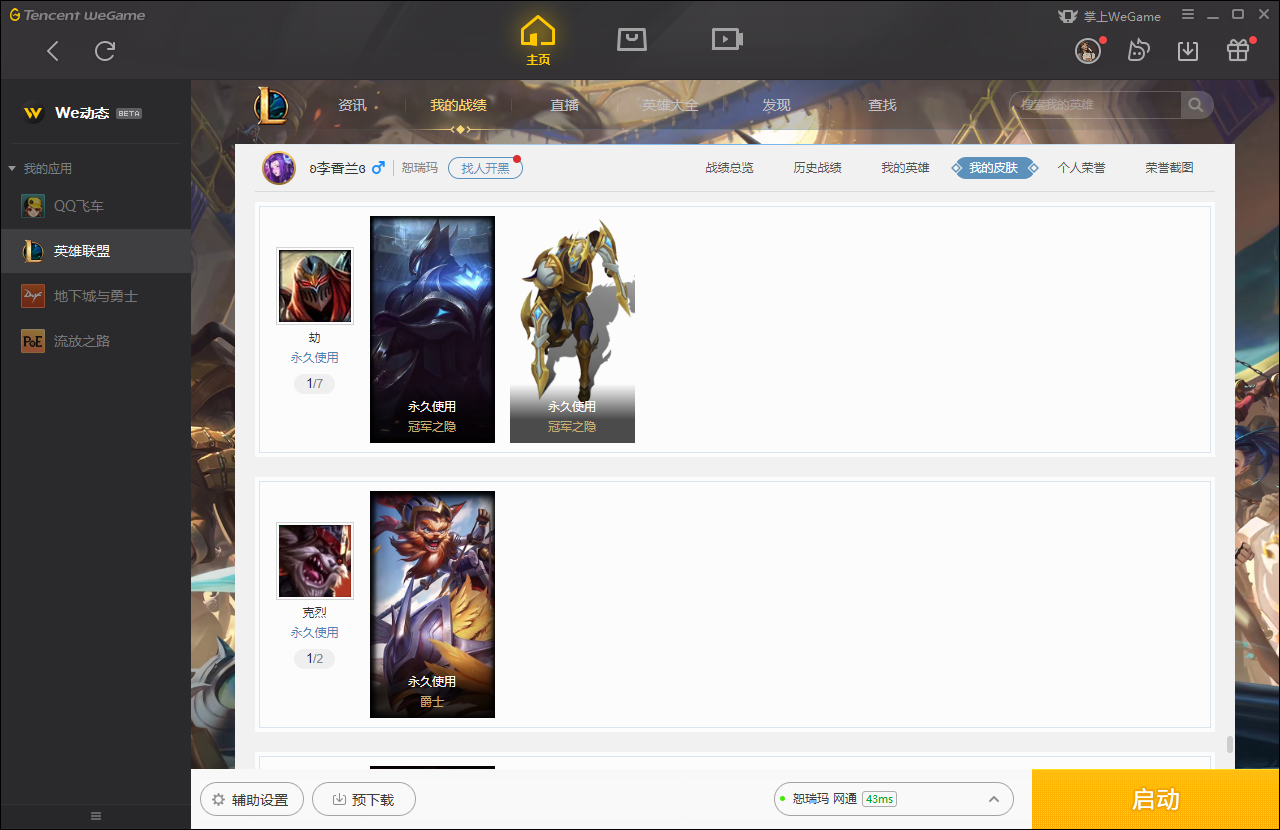Open 我的战绩 tab
The image size is (1280, 830).
(458, 105)
